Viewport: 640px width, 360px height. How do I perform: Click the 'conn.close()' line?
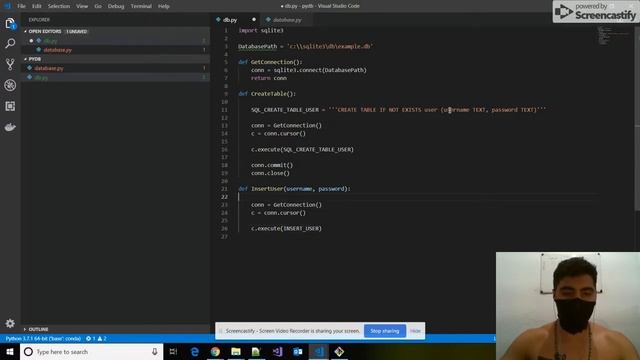(x=270, y=173)
